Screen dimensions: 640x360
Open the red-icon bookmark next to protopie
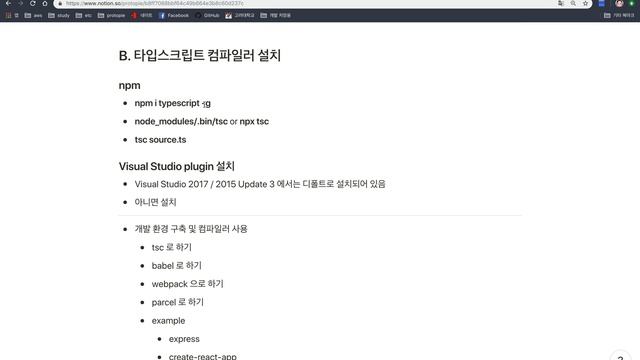142,16
